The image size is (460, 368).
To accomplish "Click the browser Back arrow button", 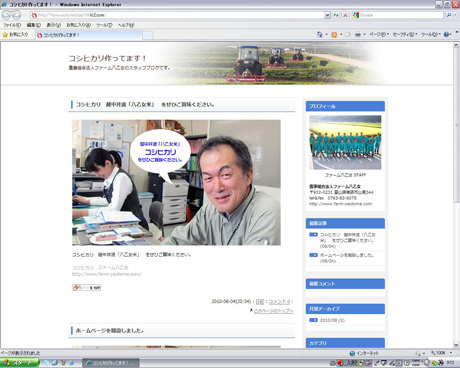I will coord(6,15).
